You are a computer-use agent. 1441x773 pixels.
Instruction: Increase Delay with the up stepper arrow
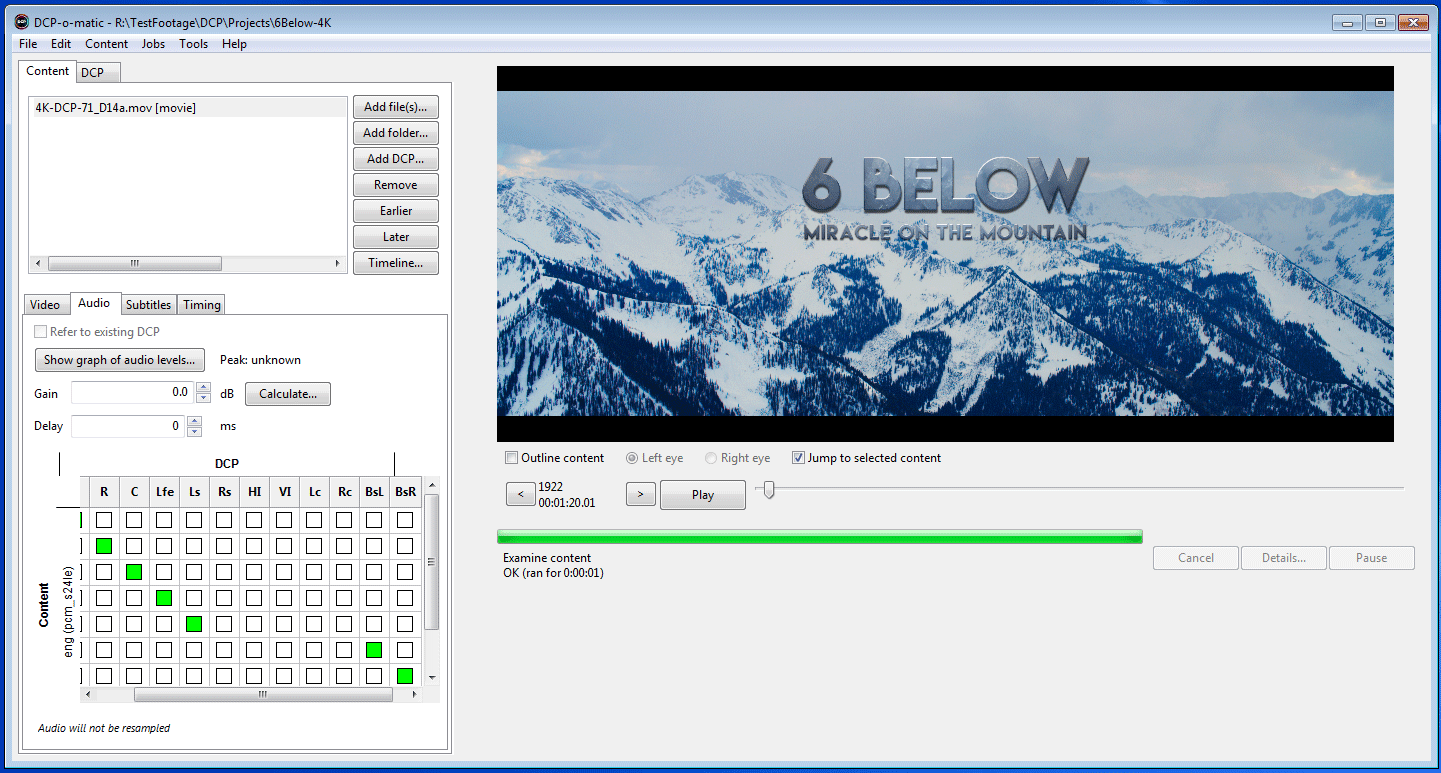(193, 421)
